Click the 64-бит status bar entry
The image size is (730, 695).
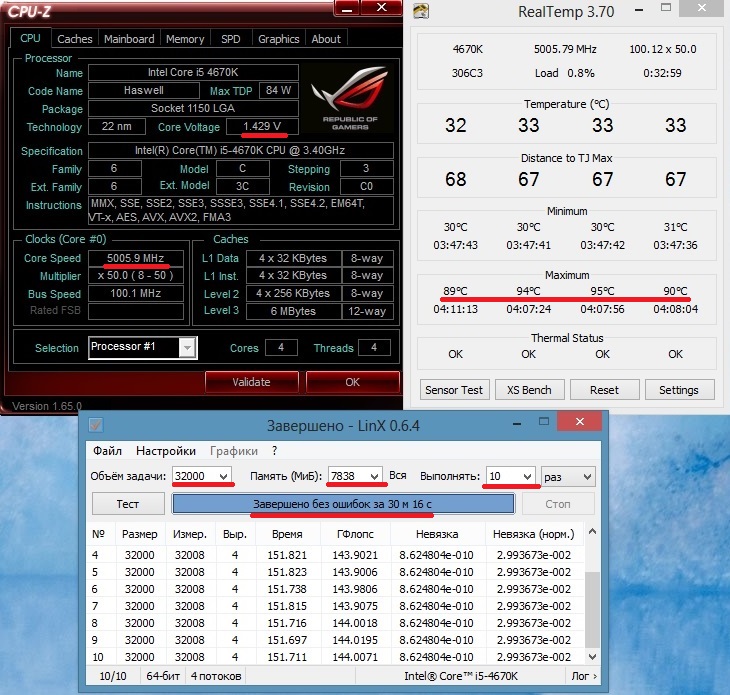(x=163, y=676)
